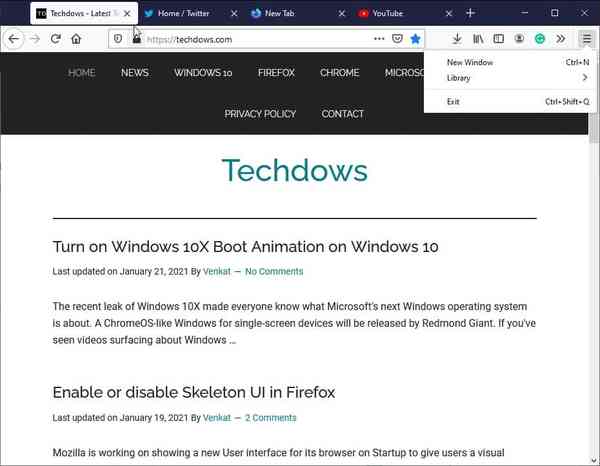Close the YouTube tab
Screen dimensions: 600x466
(449, 13)
